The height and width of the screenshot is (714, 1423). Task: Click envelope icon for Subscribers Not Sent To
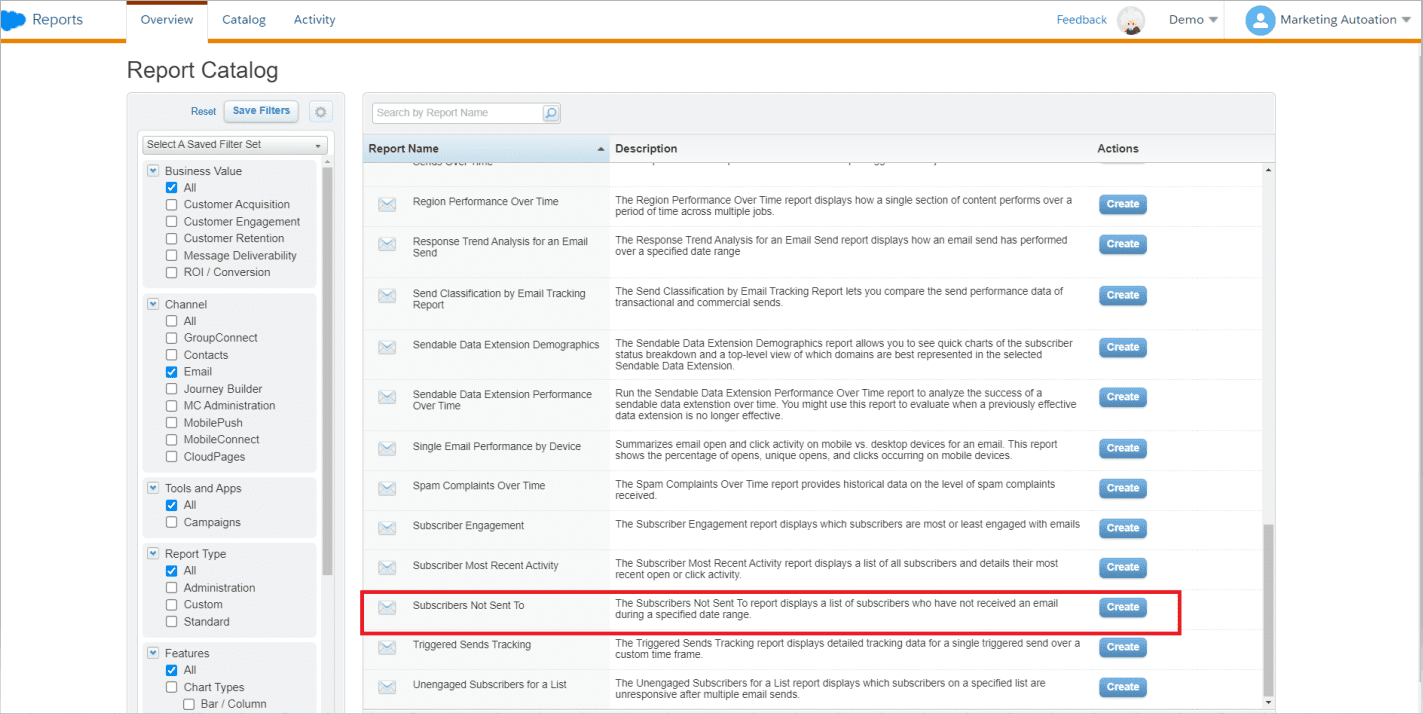click(387, 607)
